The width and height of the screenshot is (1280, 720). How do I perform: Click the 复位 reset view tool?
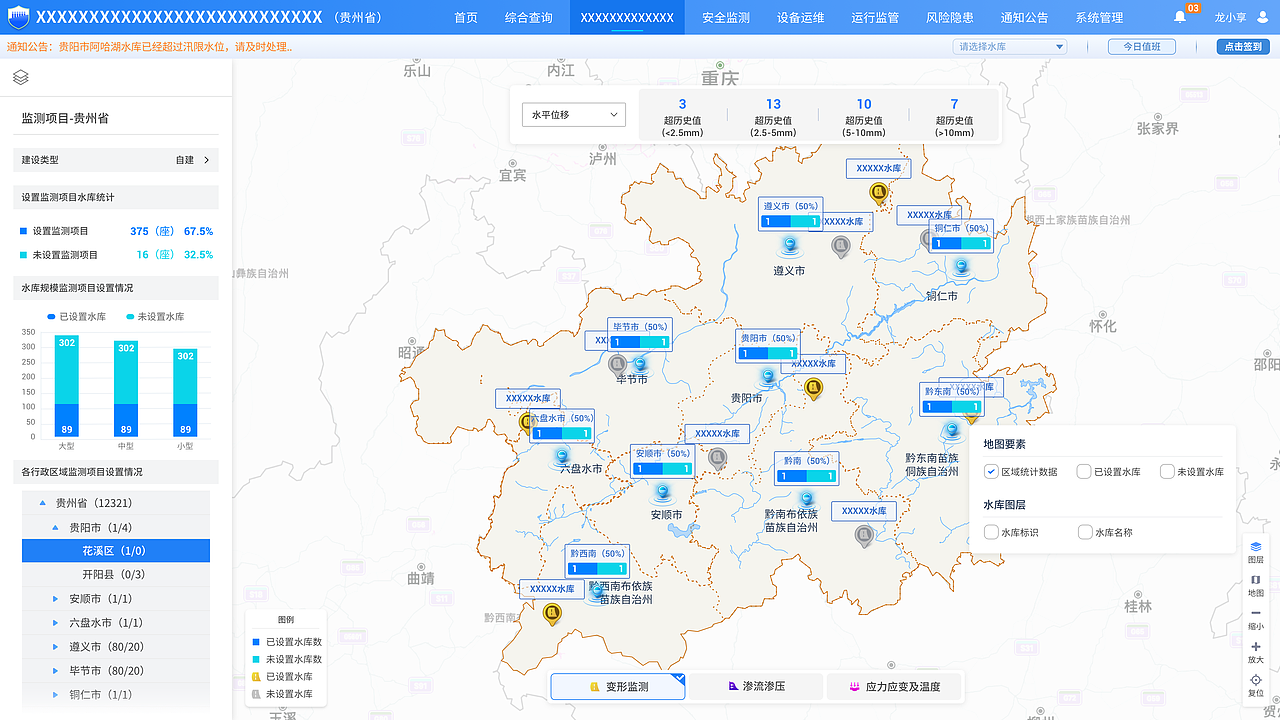(1255, 686)
